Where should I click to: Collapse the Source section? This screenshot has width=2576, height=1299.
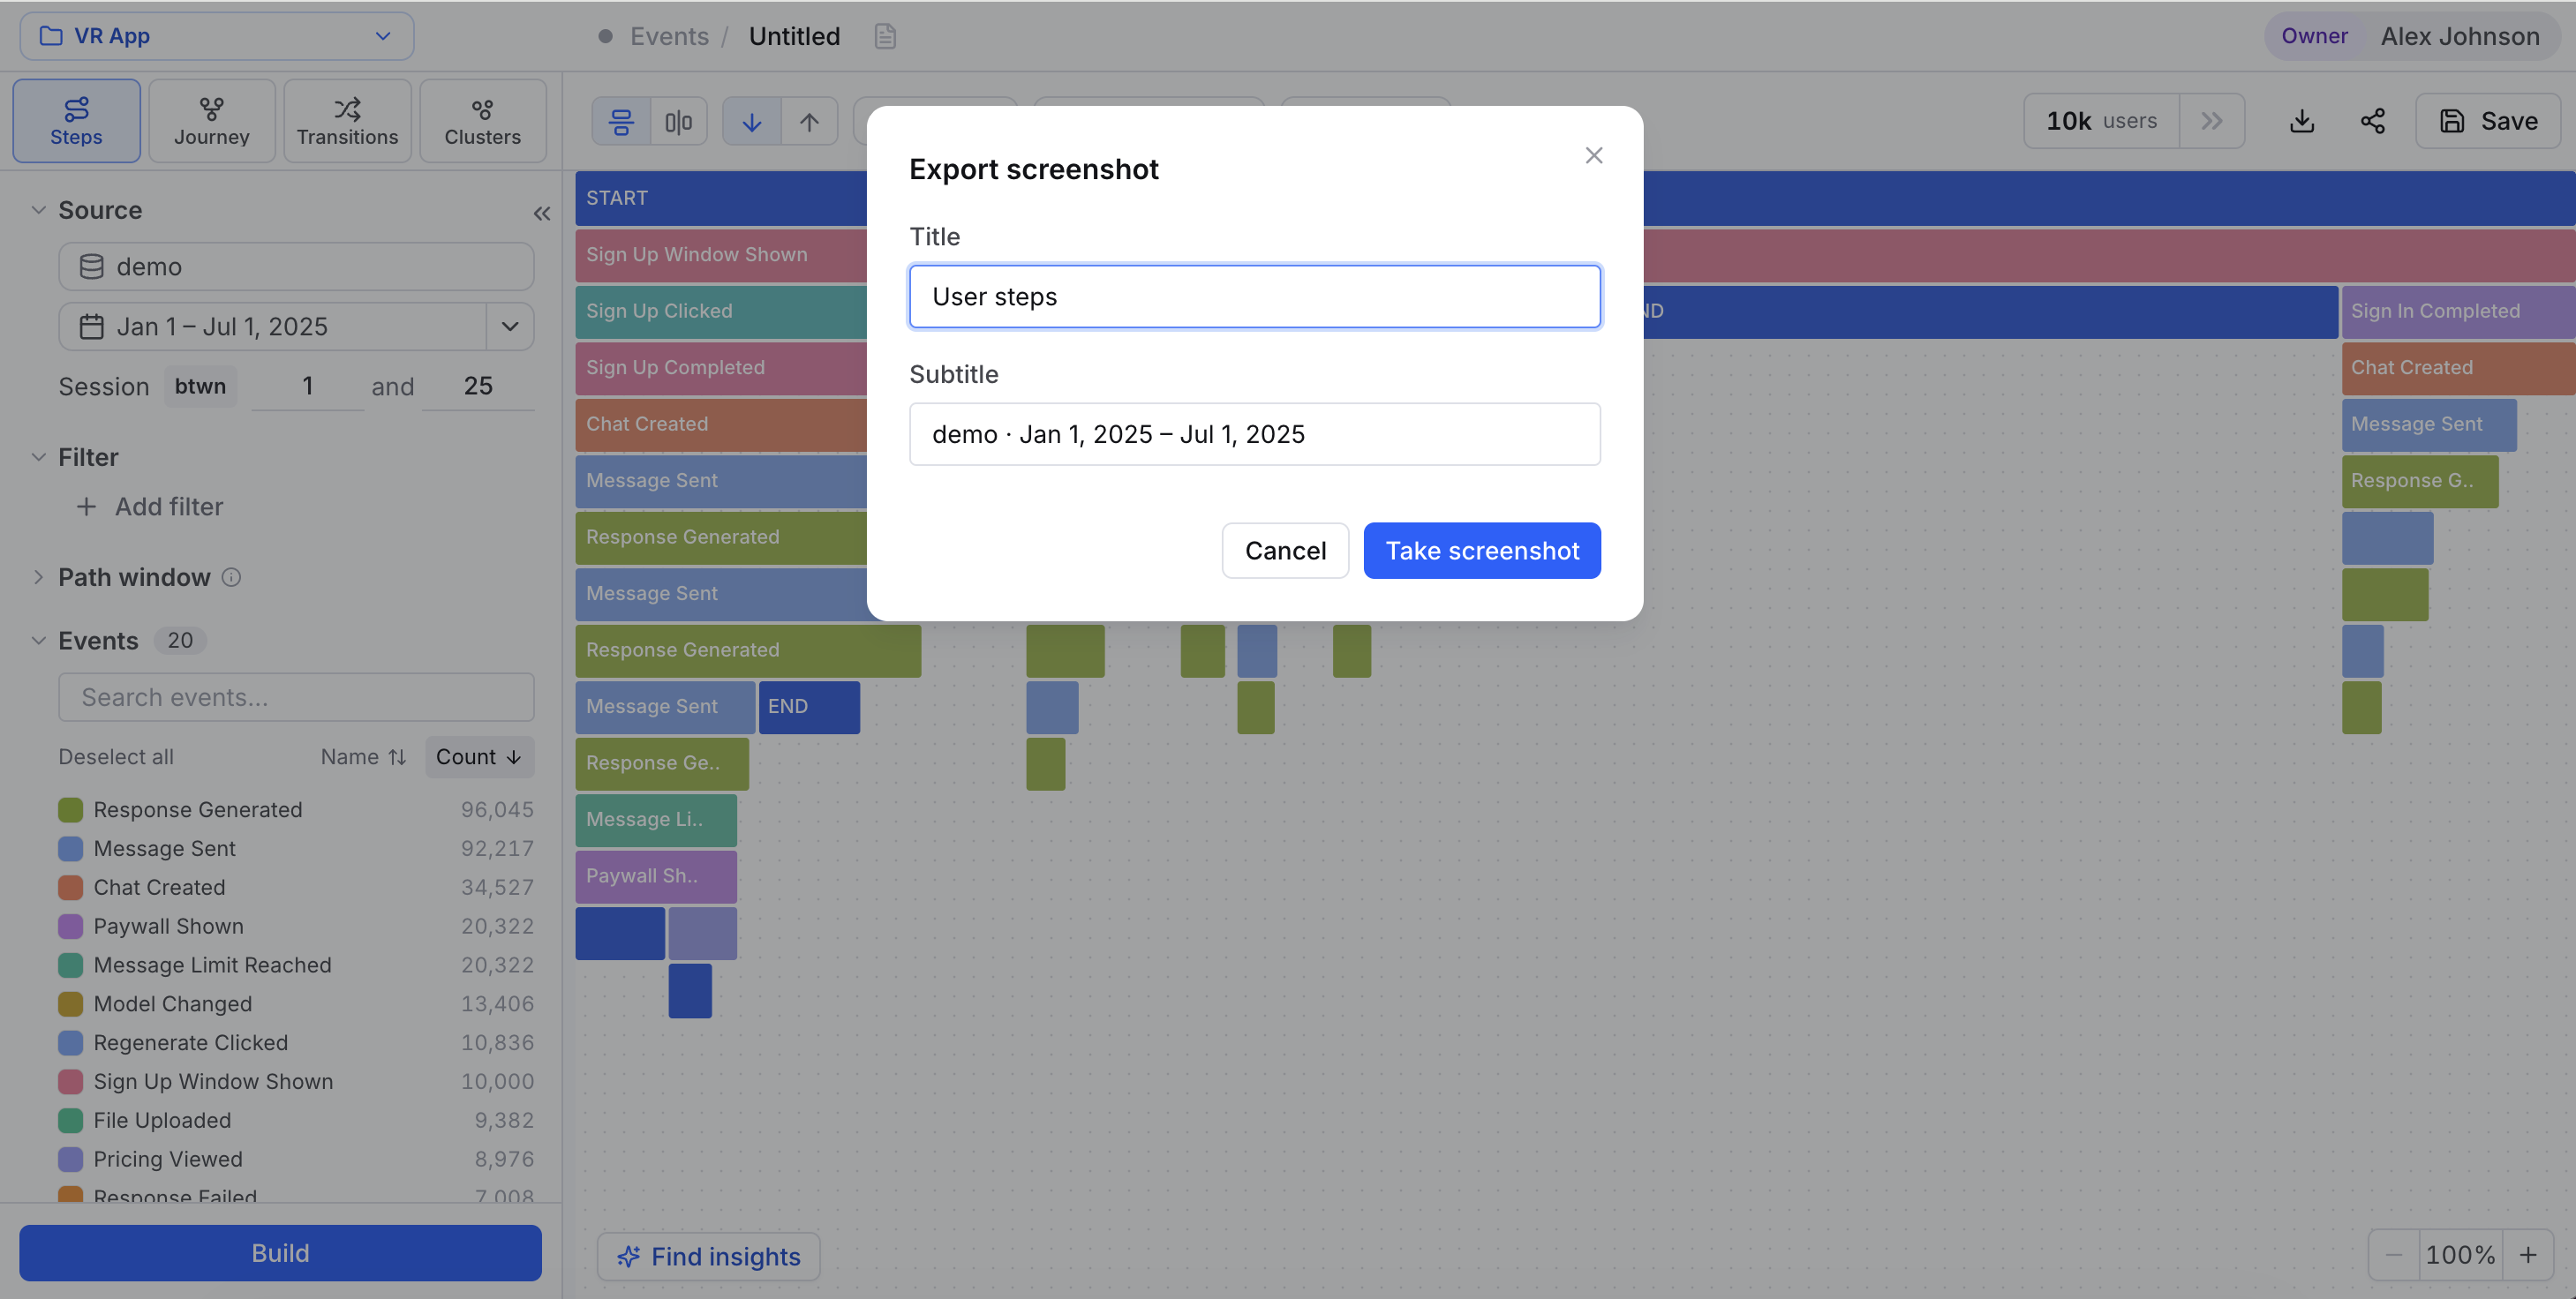(x=38, y=210)
